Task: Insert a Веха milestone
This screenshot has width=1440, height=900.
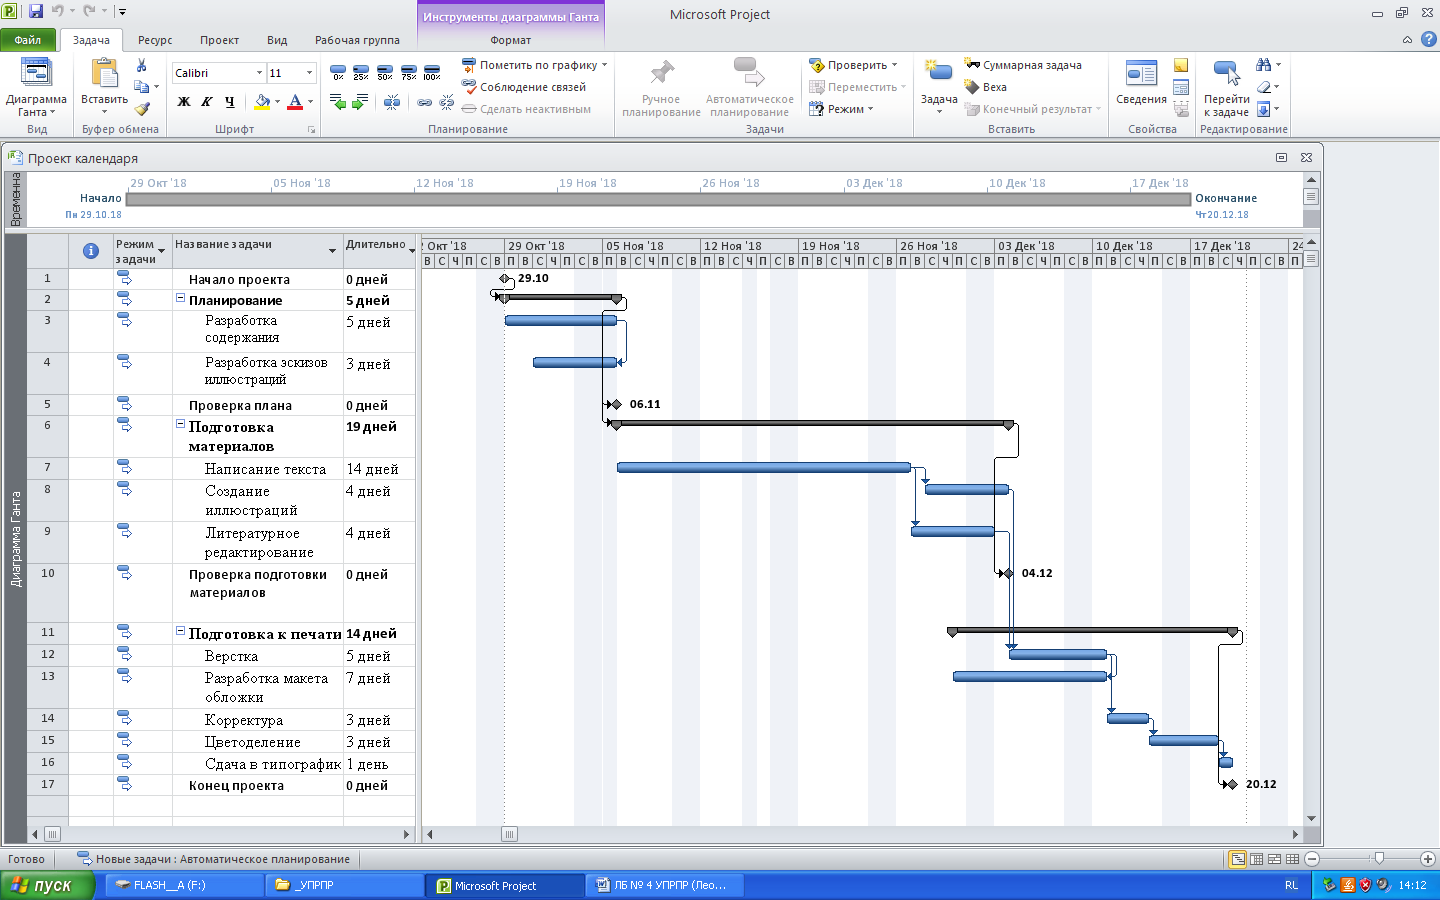Action: (x=985, y=87)
